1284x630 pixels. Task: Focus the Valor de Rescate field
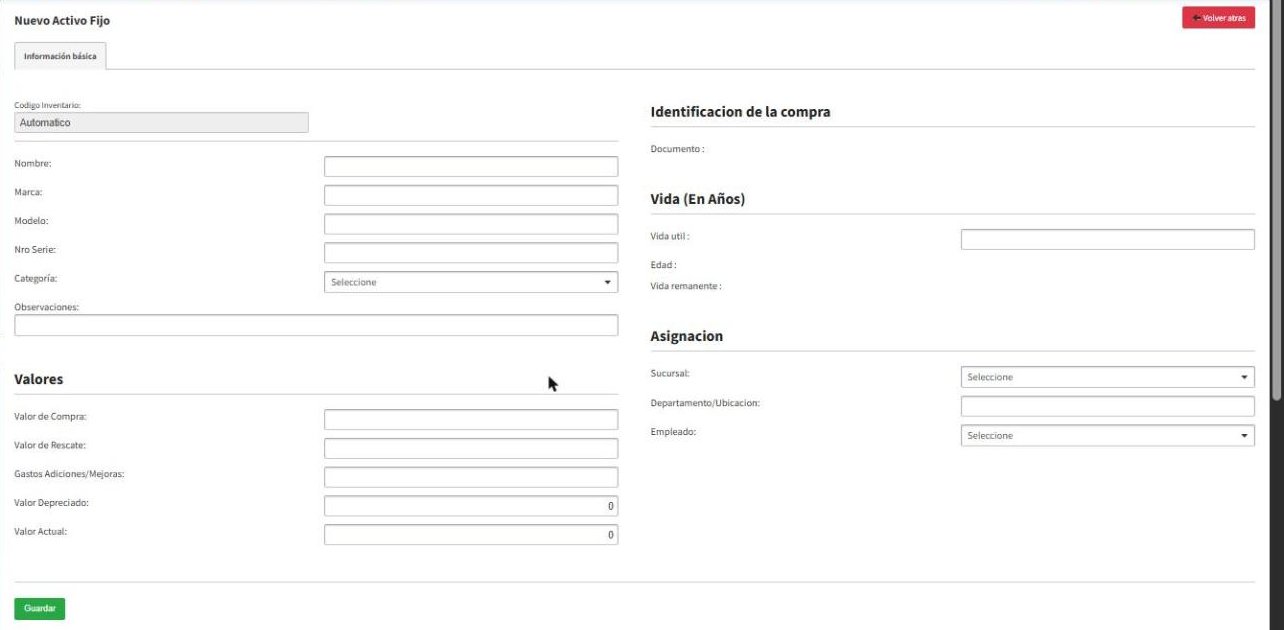pos(471,448)
